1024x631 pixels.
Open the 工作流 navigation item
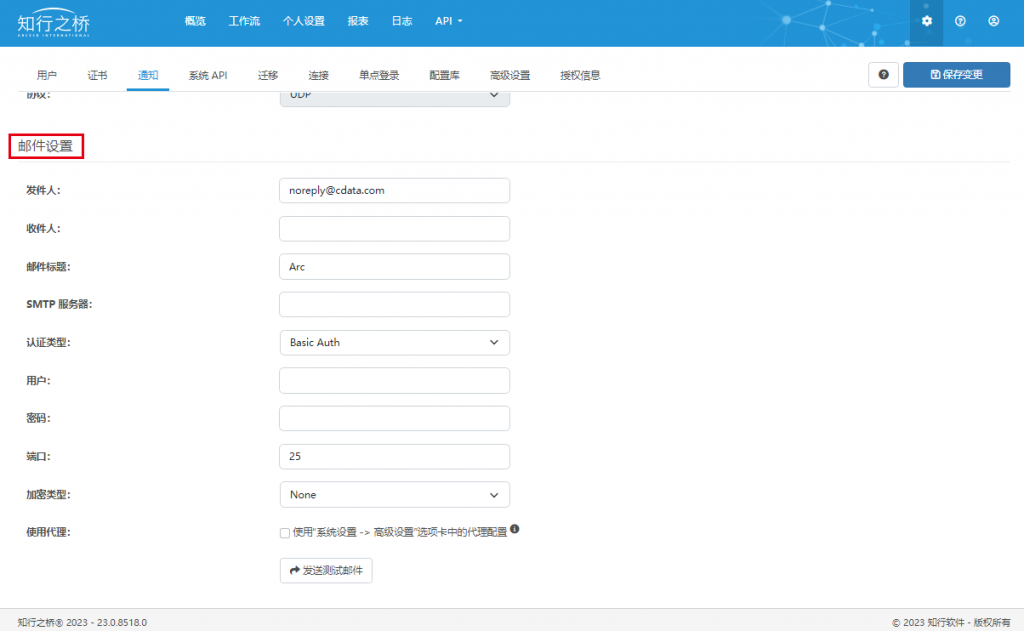244,21
